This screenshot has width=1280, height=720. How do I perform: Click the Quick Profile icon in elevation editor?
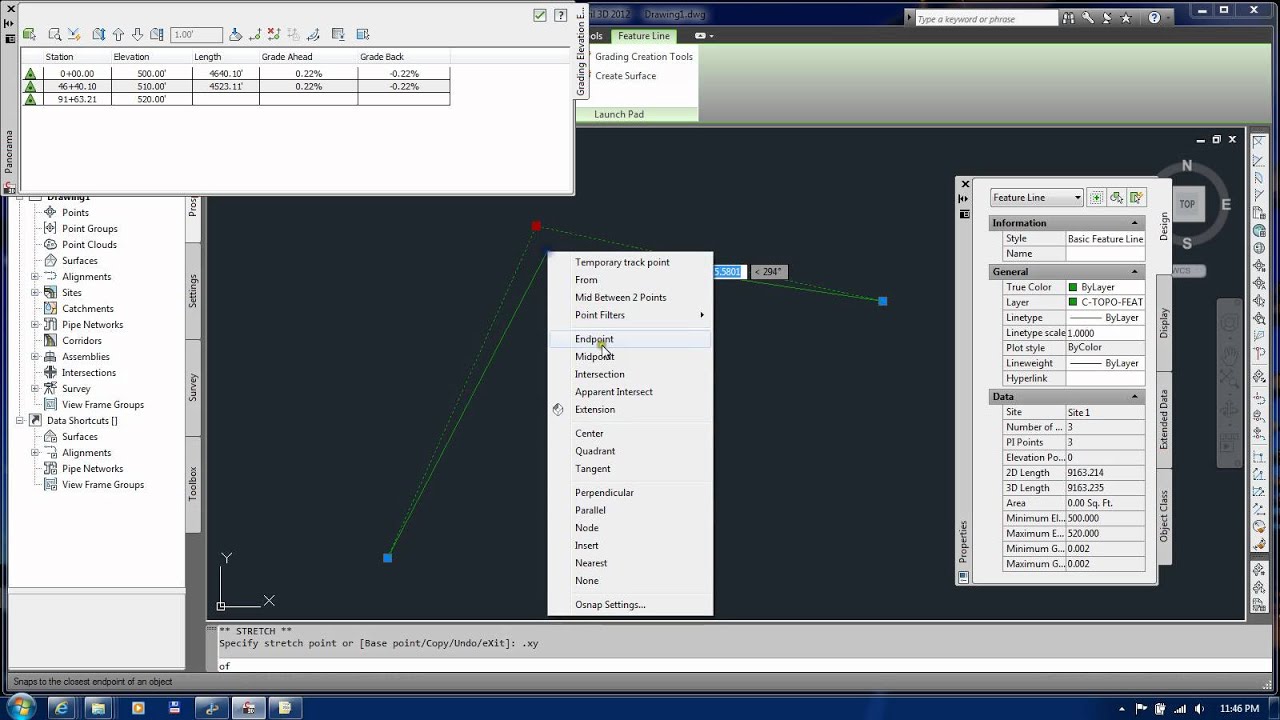coord(74,34)
